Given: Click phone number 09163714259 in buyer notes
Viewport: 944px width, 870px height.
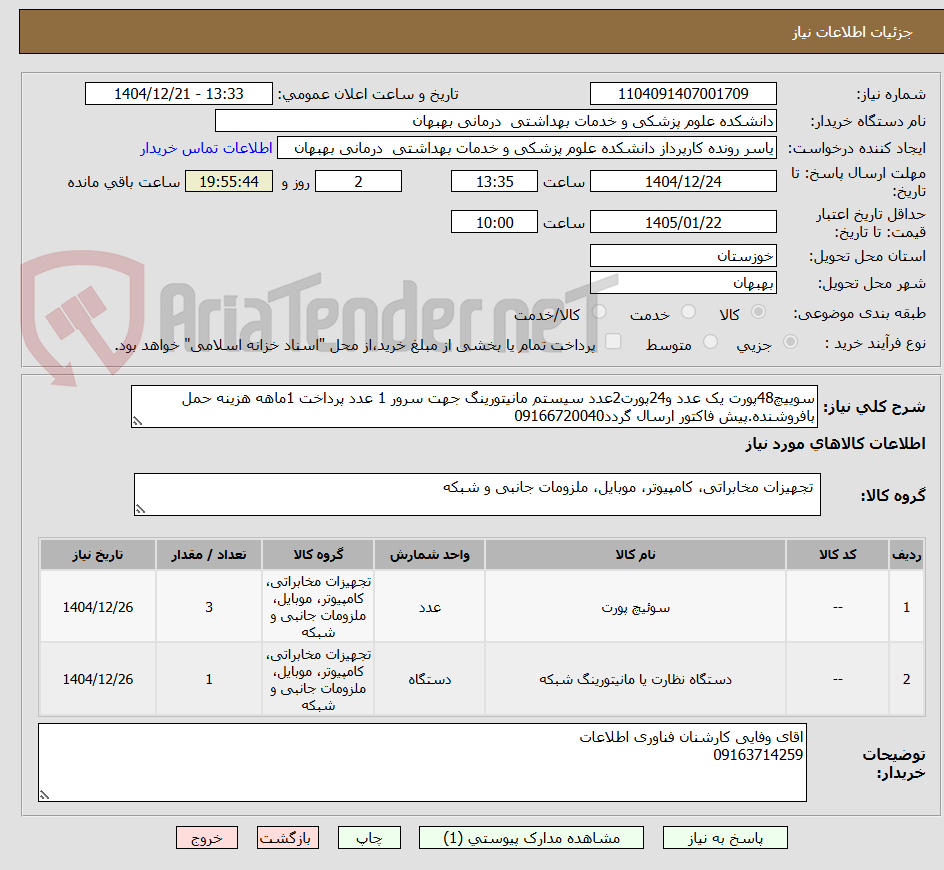Looking at the screenshot, I should tap(758, 755).
